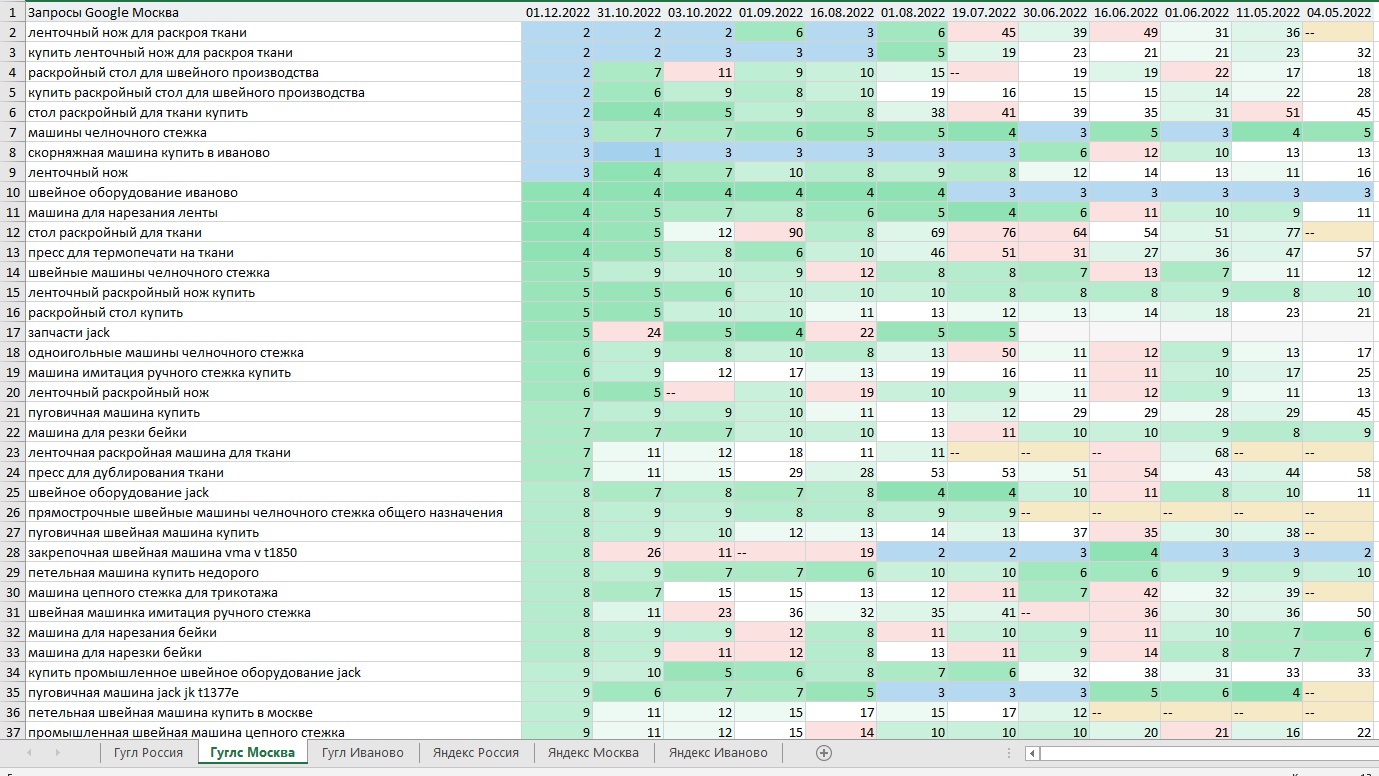Switch to the Гугл Россия sheet tab
The image size is (1379, 776).
tap(149, 753)
